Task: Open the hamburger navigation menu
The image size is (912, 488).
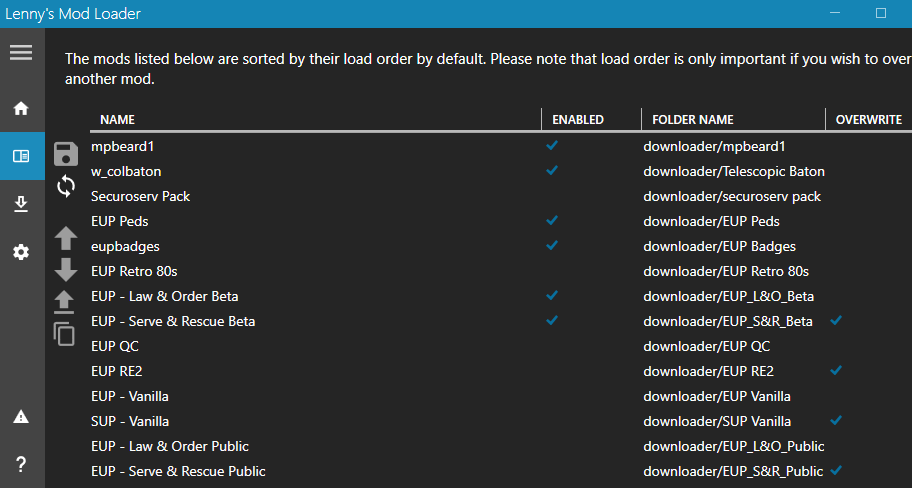Action: [21, 52]
